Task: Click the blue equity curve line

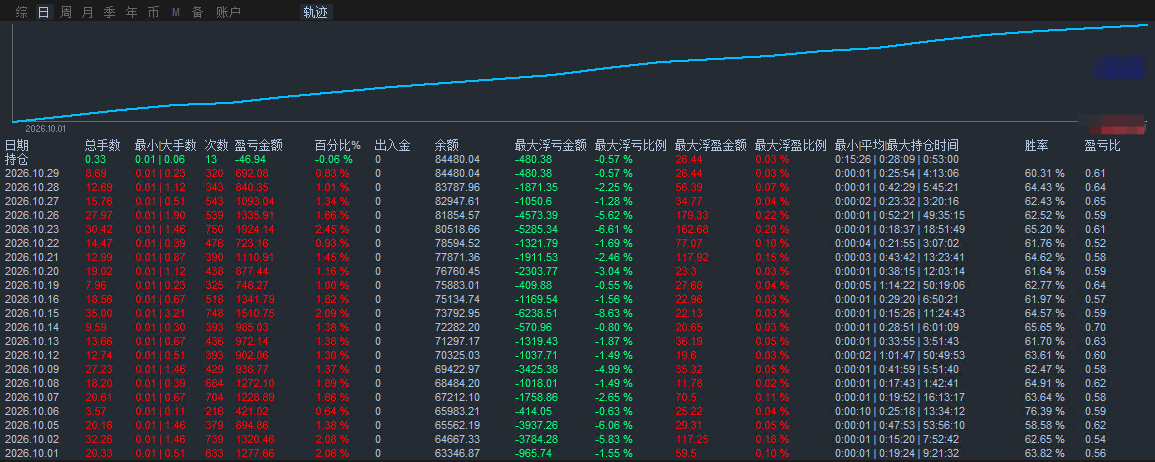Action: (x=578, y=73)
